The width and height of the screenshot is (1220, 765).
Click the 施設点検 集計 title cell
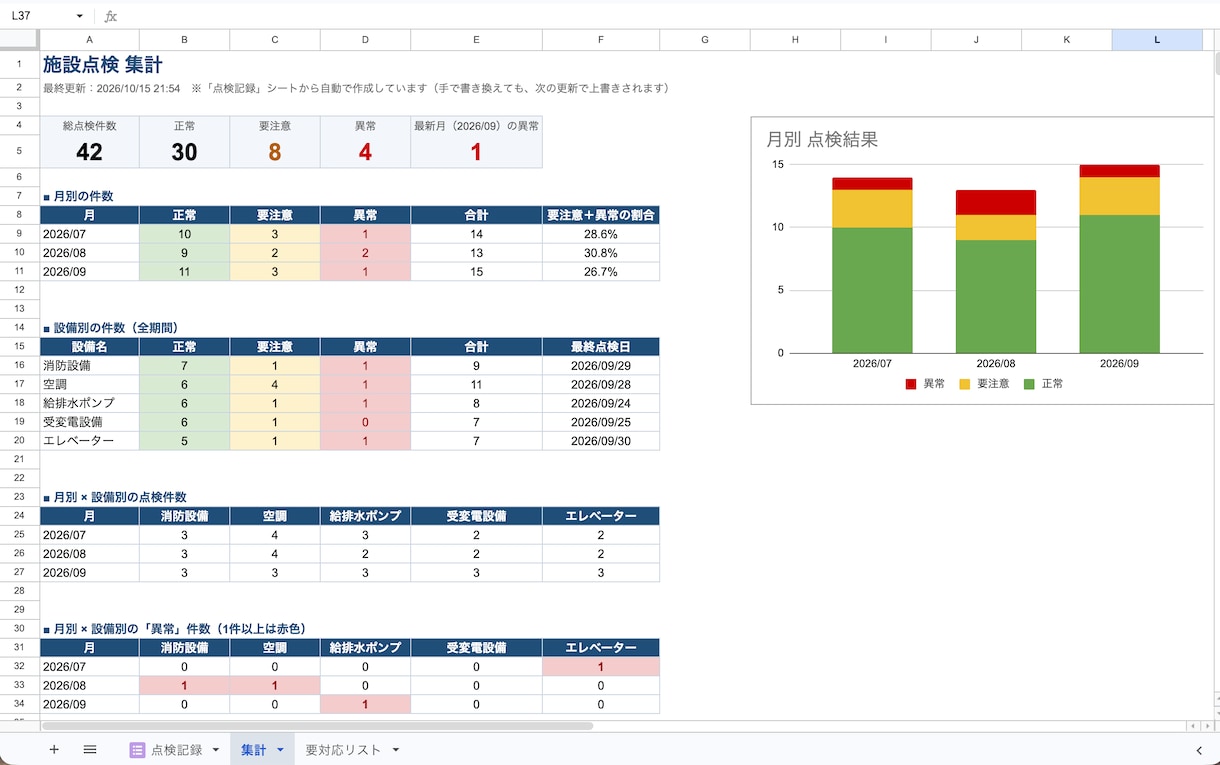(x=103, y=64)
